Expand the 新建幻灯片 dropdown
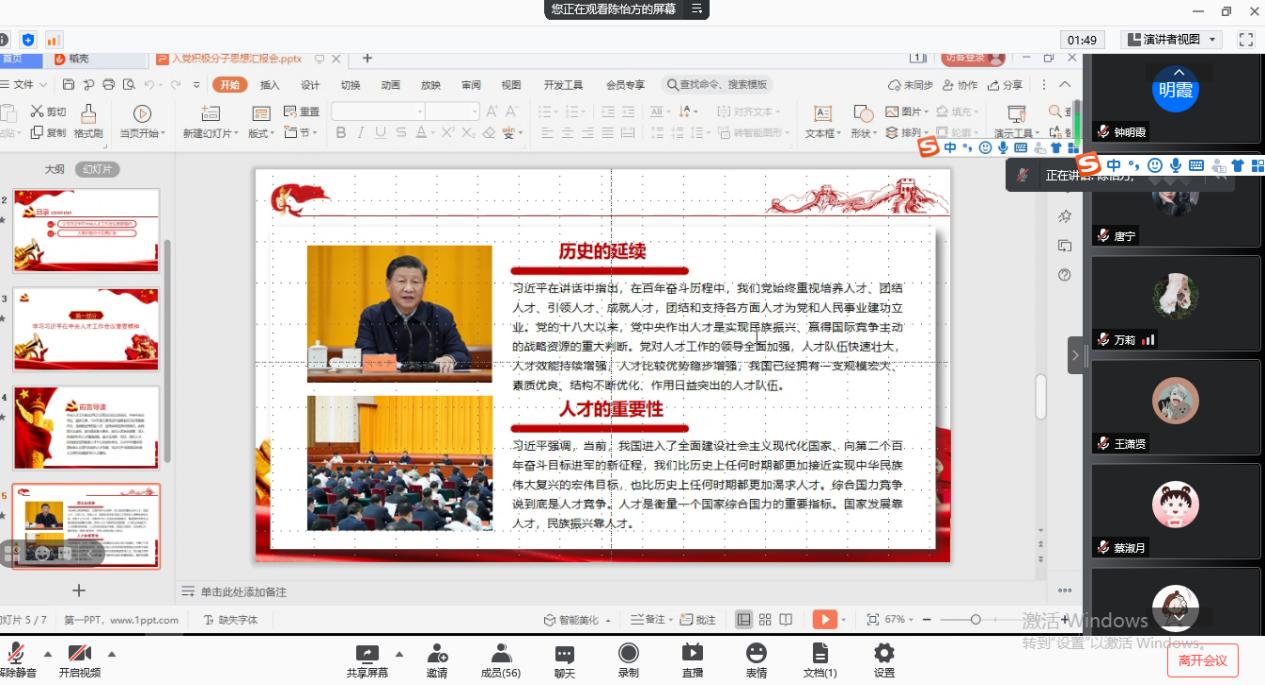Screen dimensions: 1265x685 [x=210, y=133]
